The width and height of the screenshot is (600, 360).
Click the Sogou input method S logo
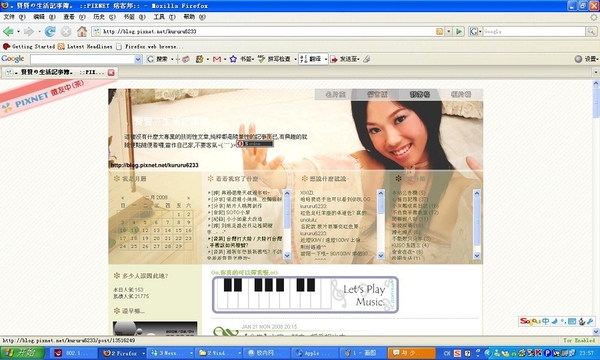tap(530, 321)
